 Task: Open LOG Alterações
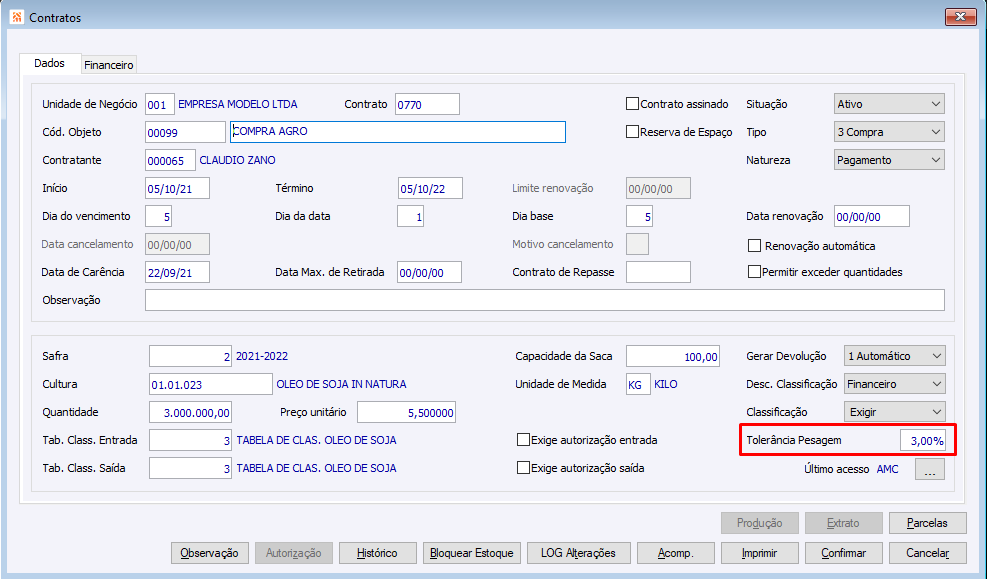click(x=578, y=553)
